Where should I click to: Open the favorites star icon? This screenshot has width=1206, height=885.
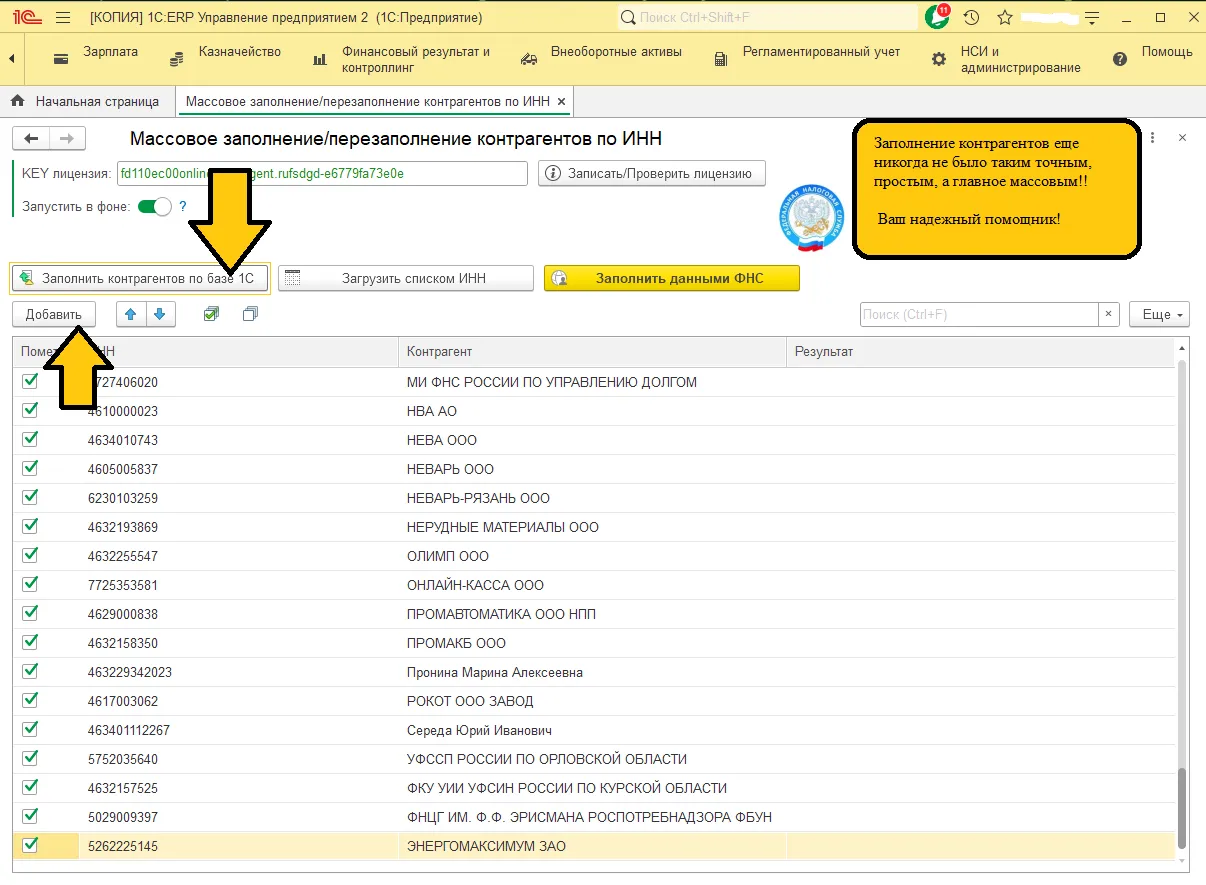(x=1005, y=18)
